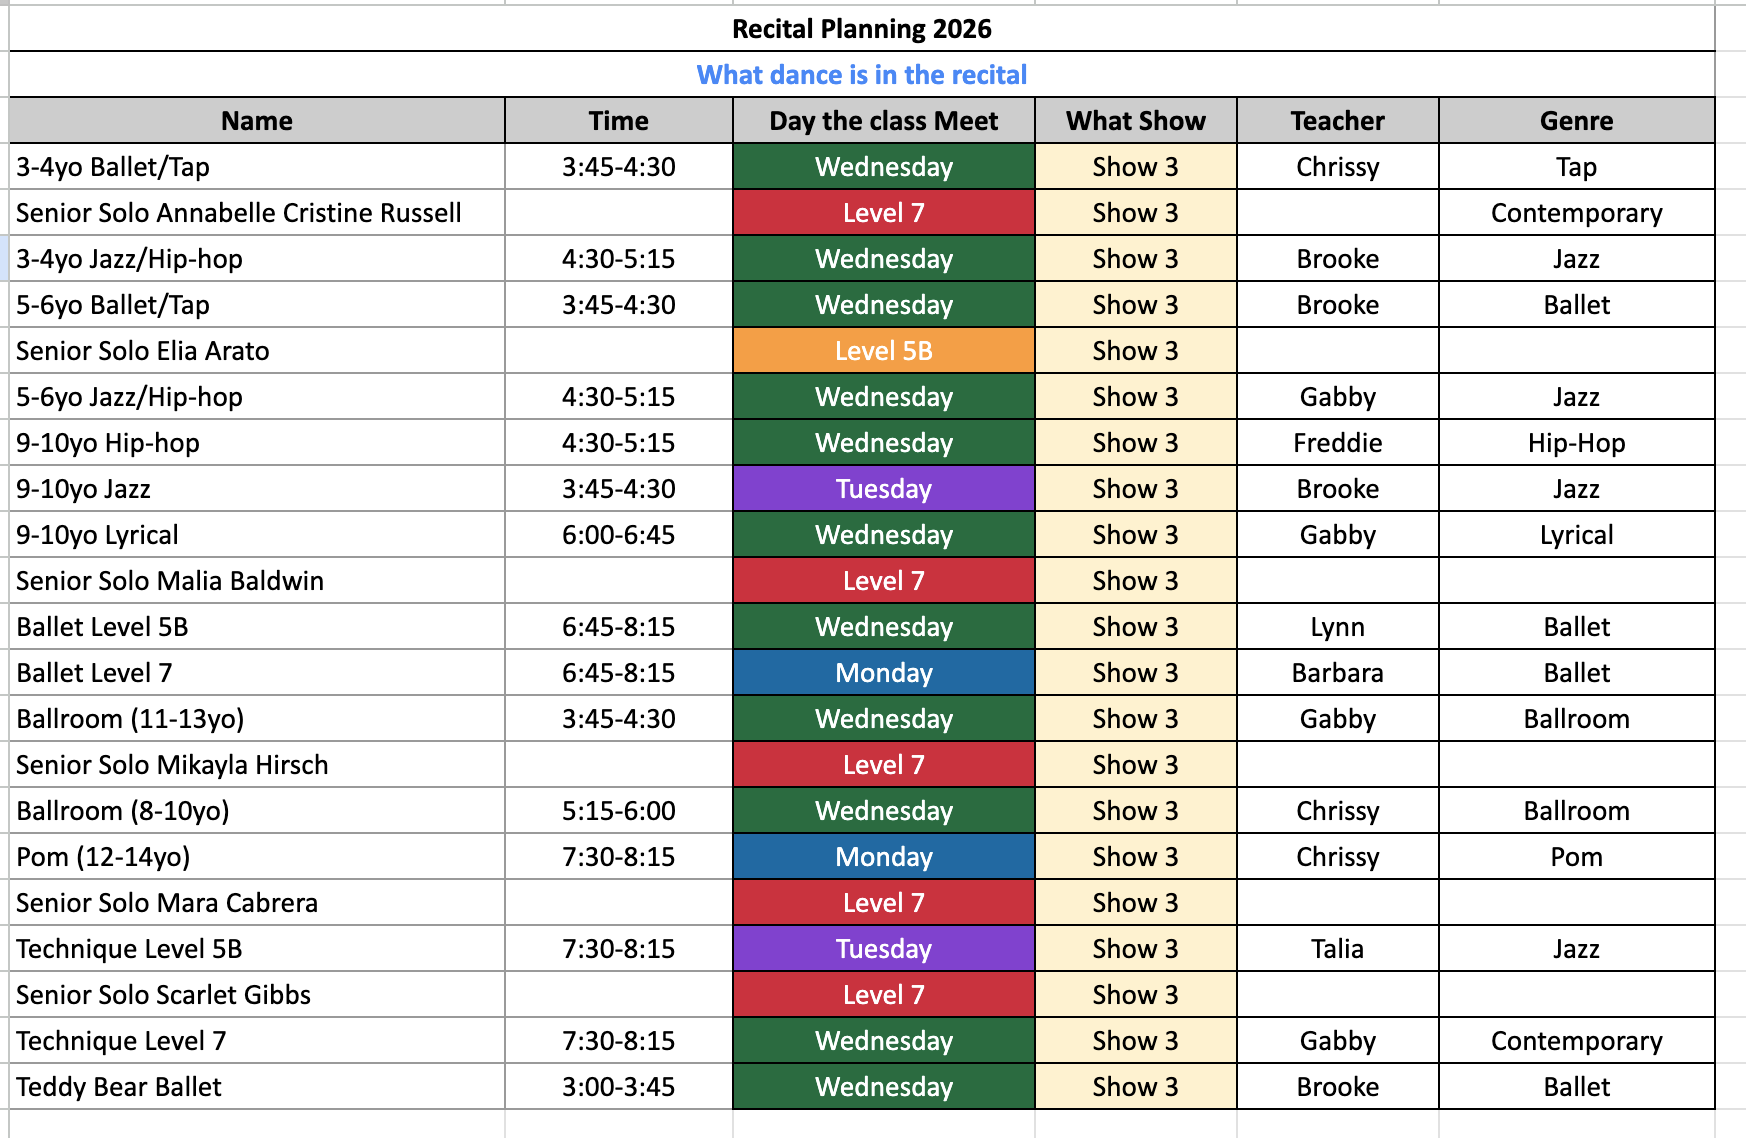Click the Genre column header
This screenshot has height=1138, width=1746.
1576,121
